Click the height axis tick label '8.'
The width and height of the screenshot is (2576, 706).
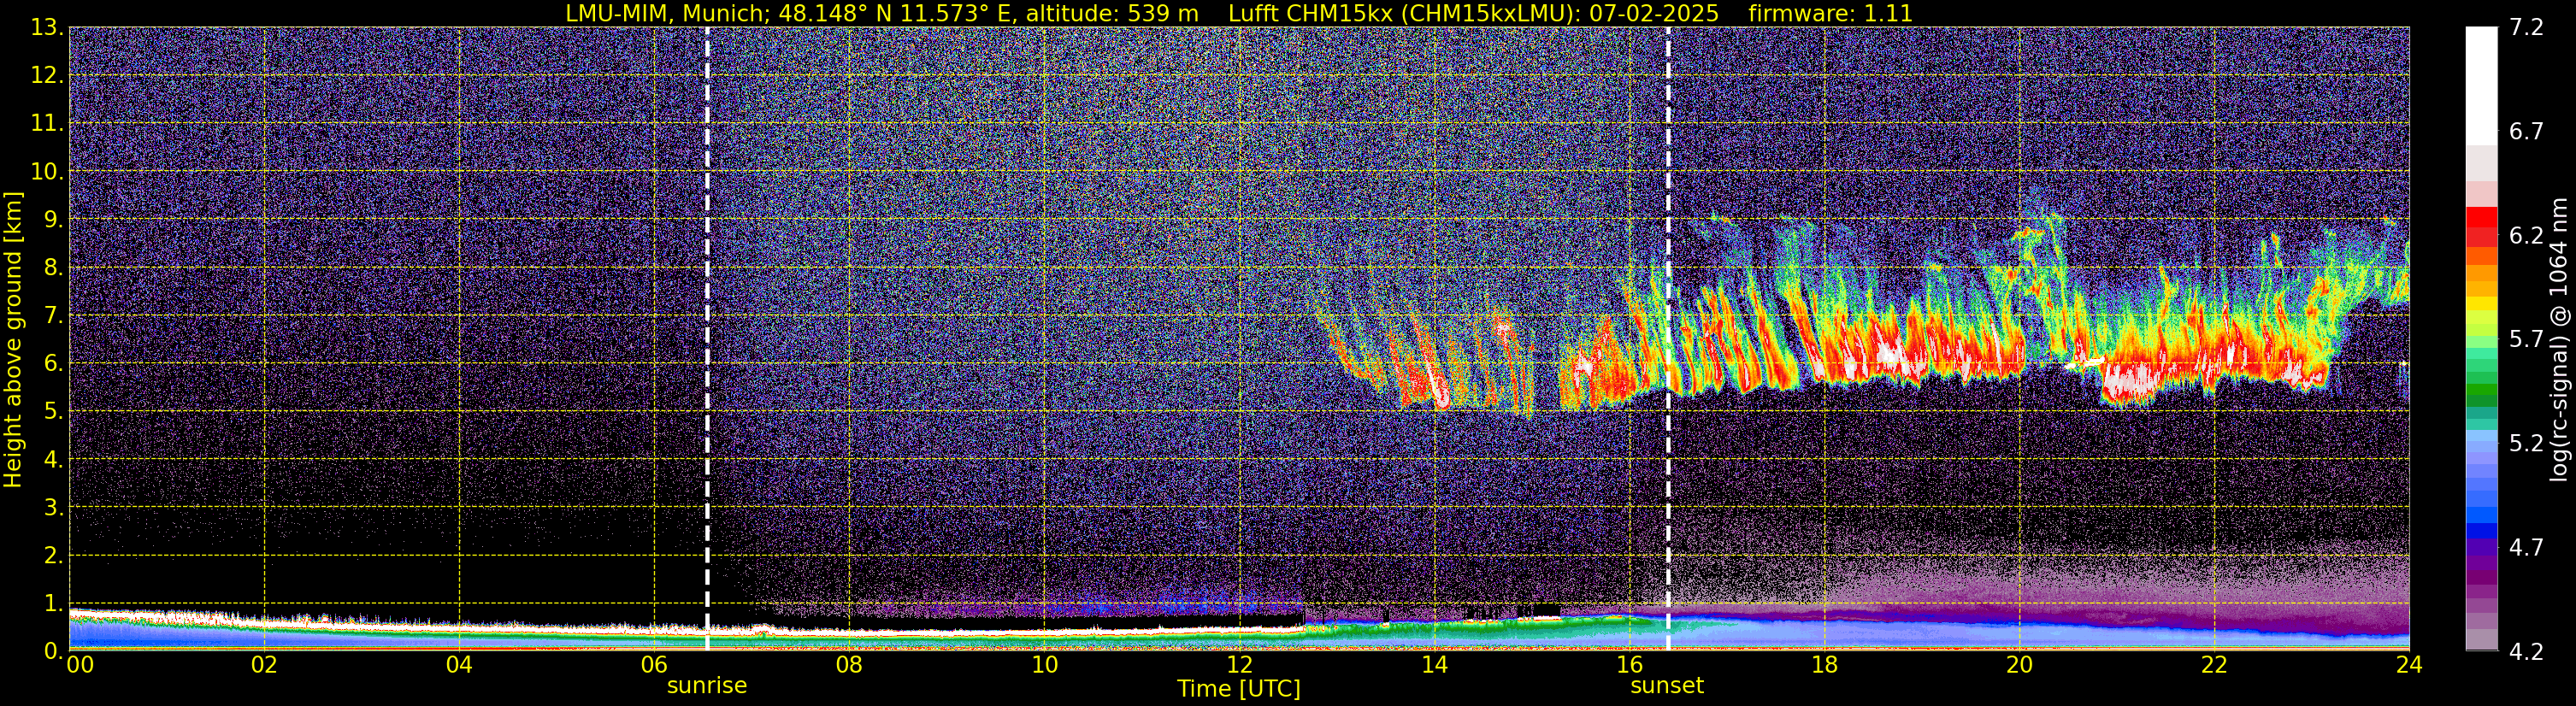coord(54,268)
